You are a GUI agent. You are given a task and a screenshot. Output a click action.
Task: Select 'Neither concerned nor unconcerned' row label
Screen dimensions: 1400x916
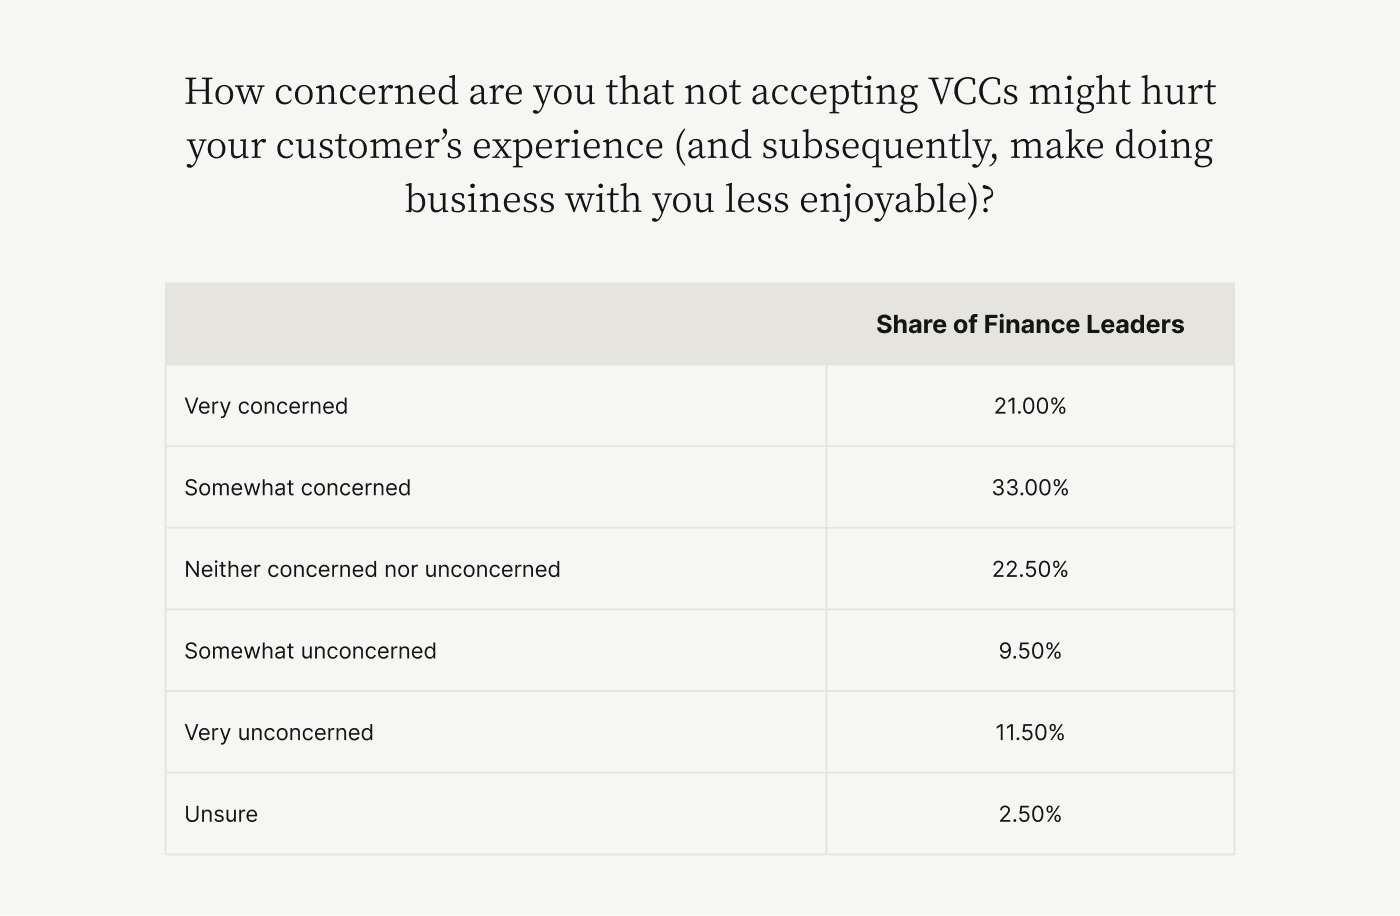point(372,569)
